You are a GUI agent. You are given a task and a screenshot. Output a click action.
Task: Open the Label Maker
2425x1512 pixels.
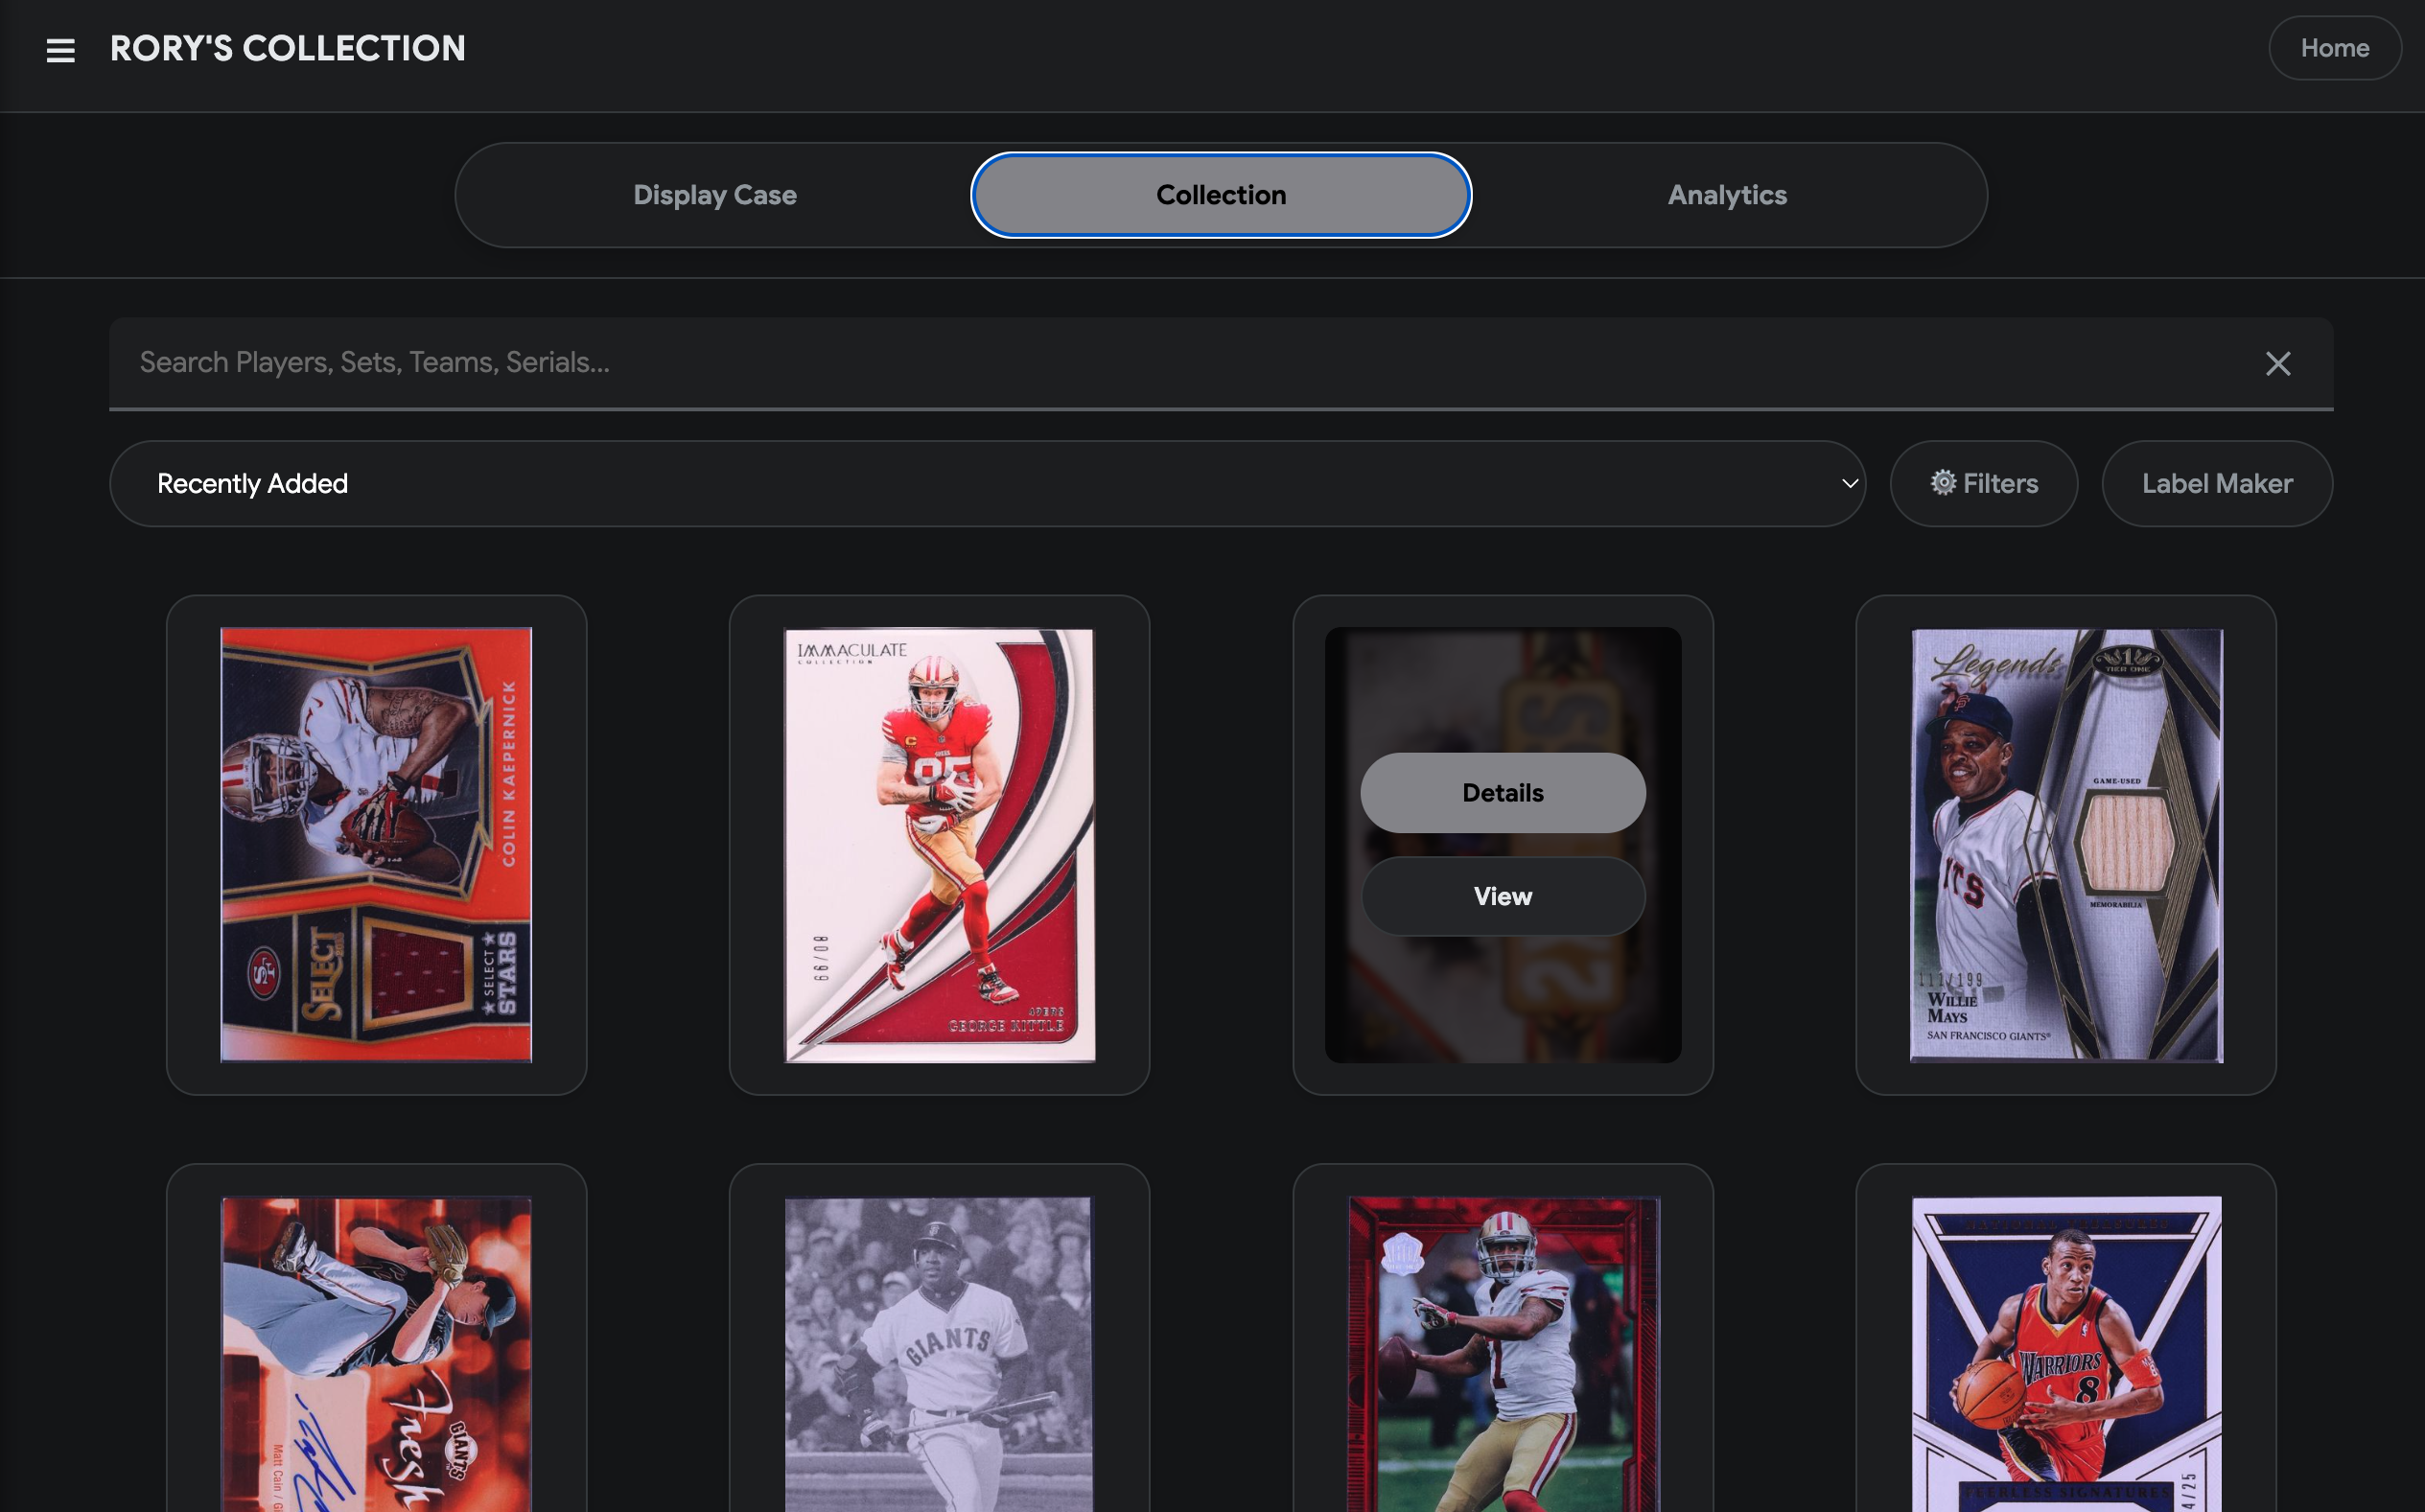(x=2217, y=484)
